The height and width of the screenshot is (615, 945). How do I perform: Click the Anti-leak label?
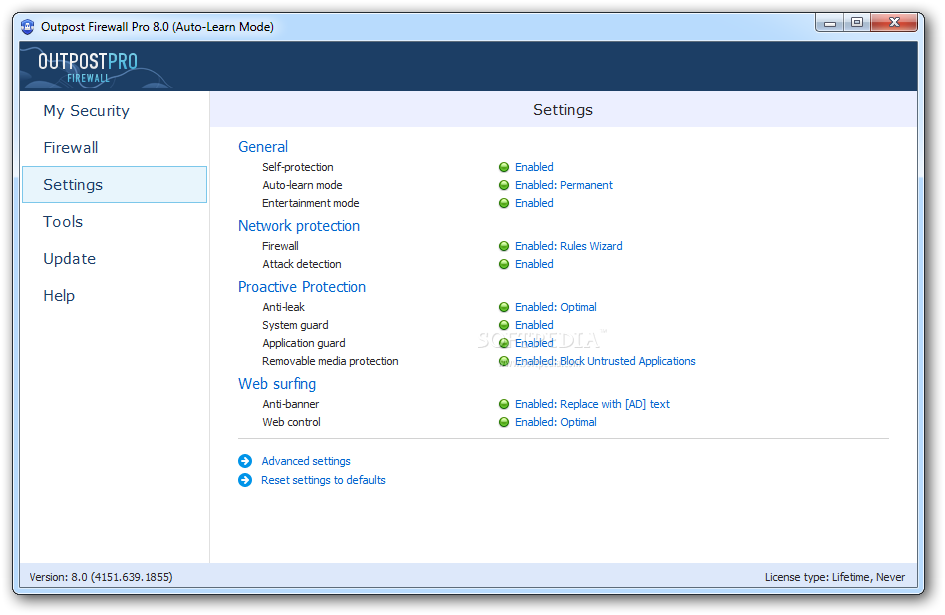pos(283,307)
